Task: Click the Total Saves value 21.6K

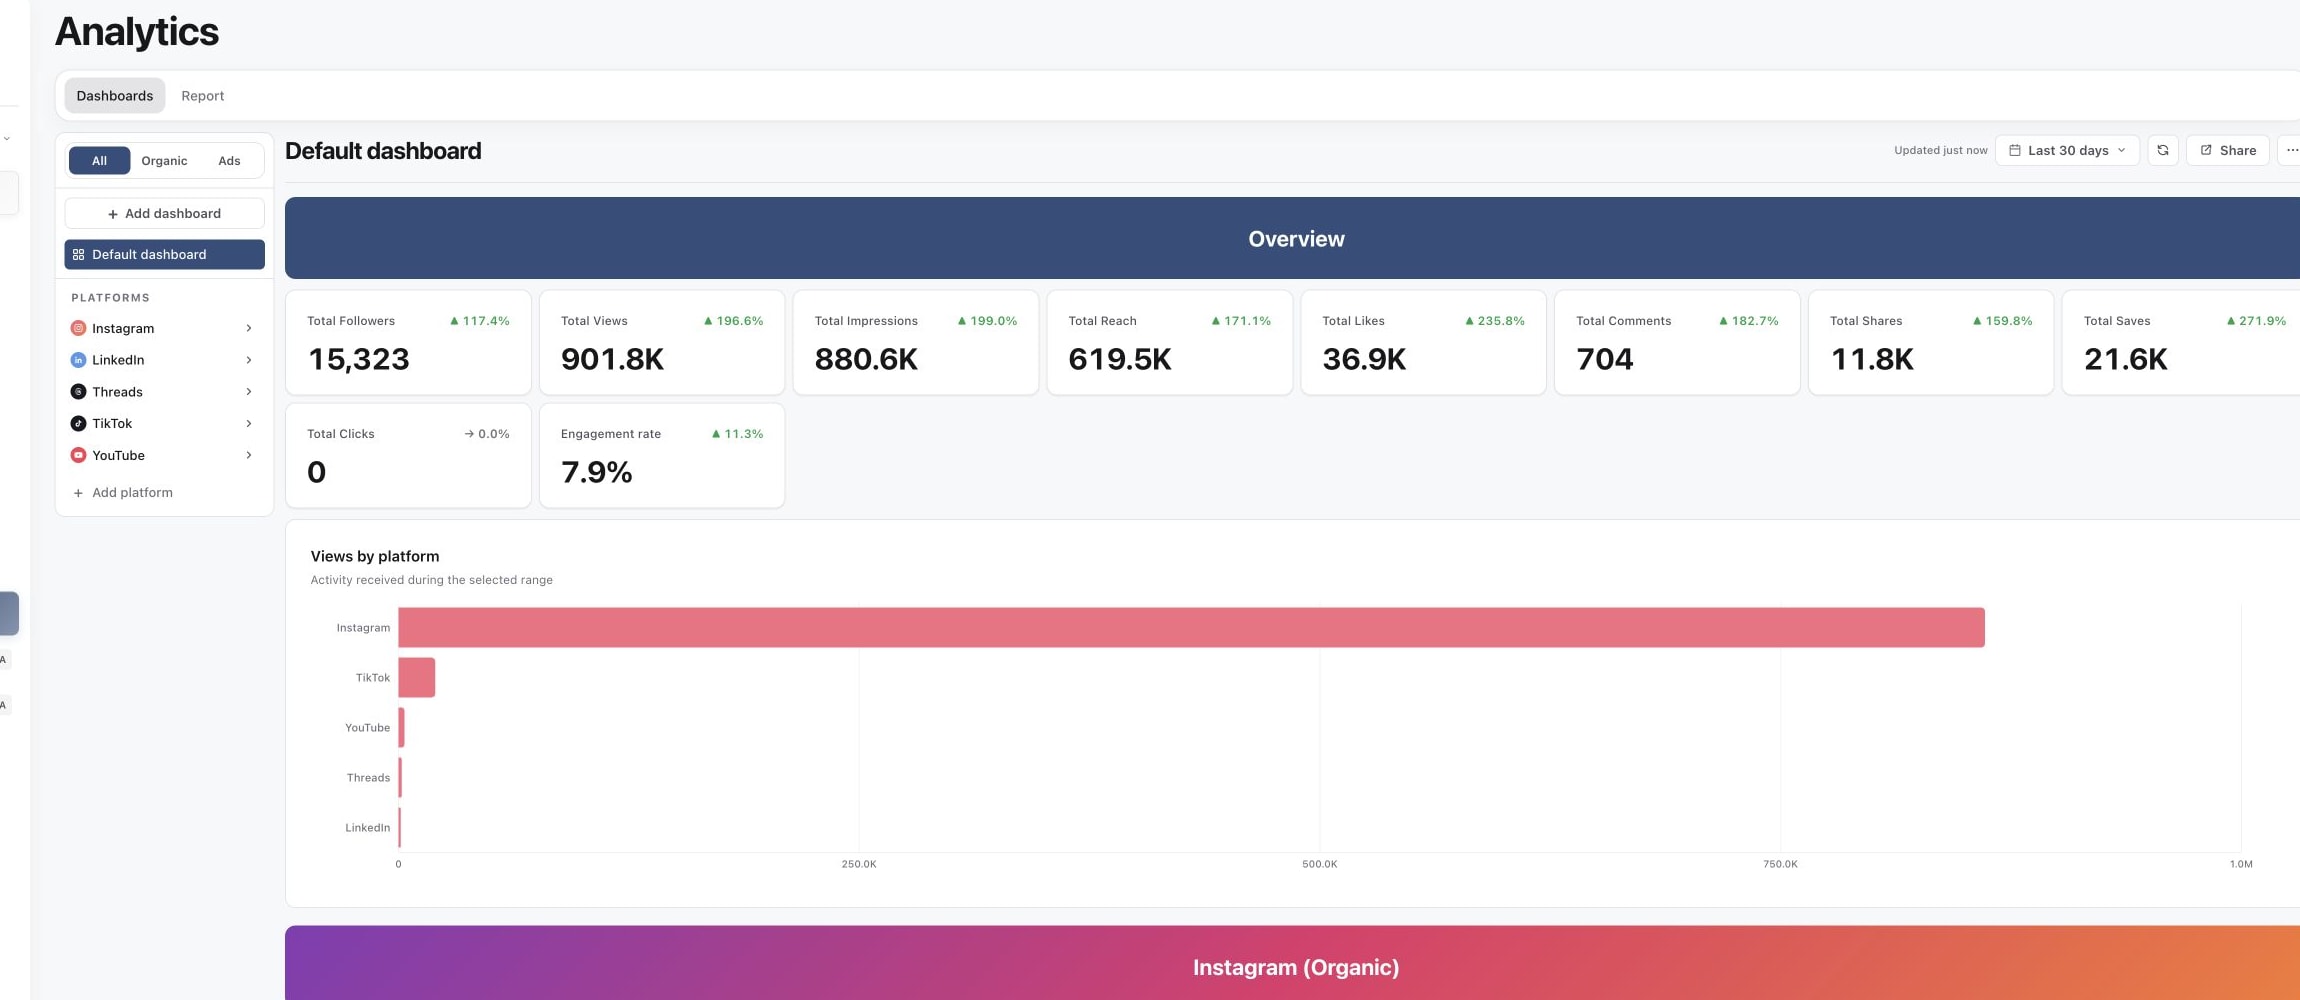Action: tap(2126, 360)
